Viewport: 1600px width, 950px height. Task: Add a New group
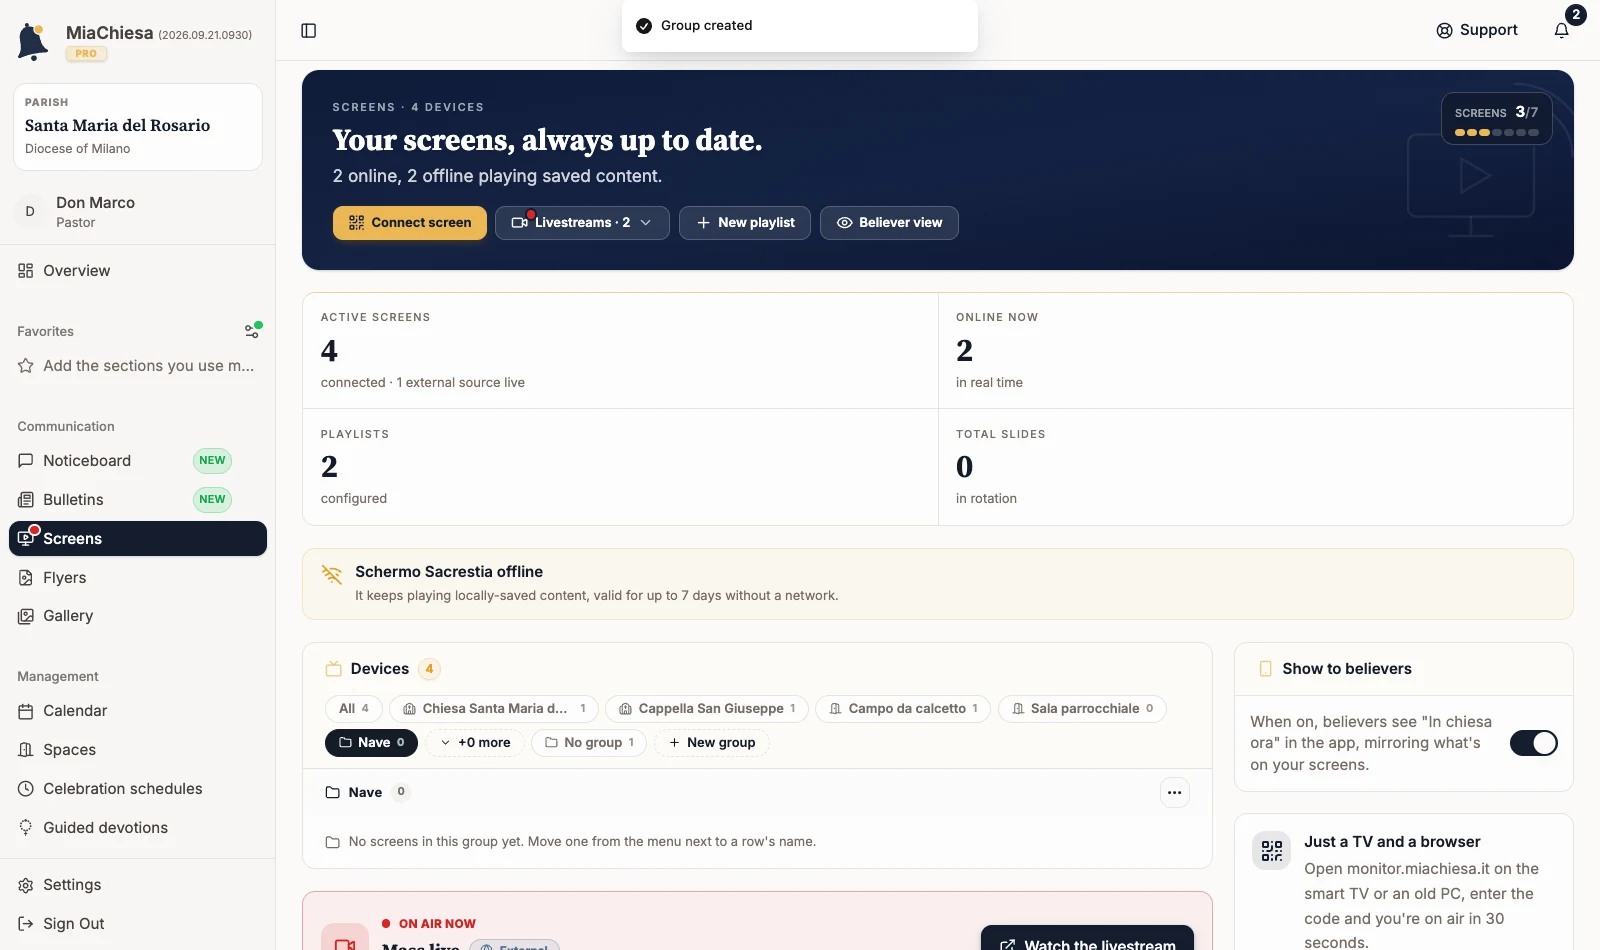711,743
